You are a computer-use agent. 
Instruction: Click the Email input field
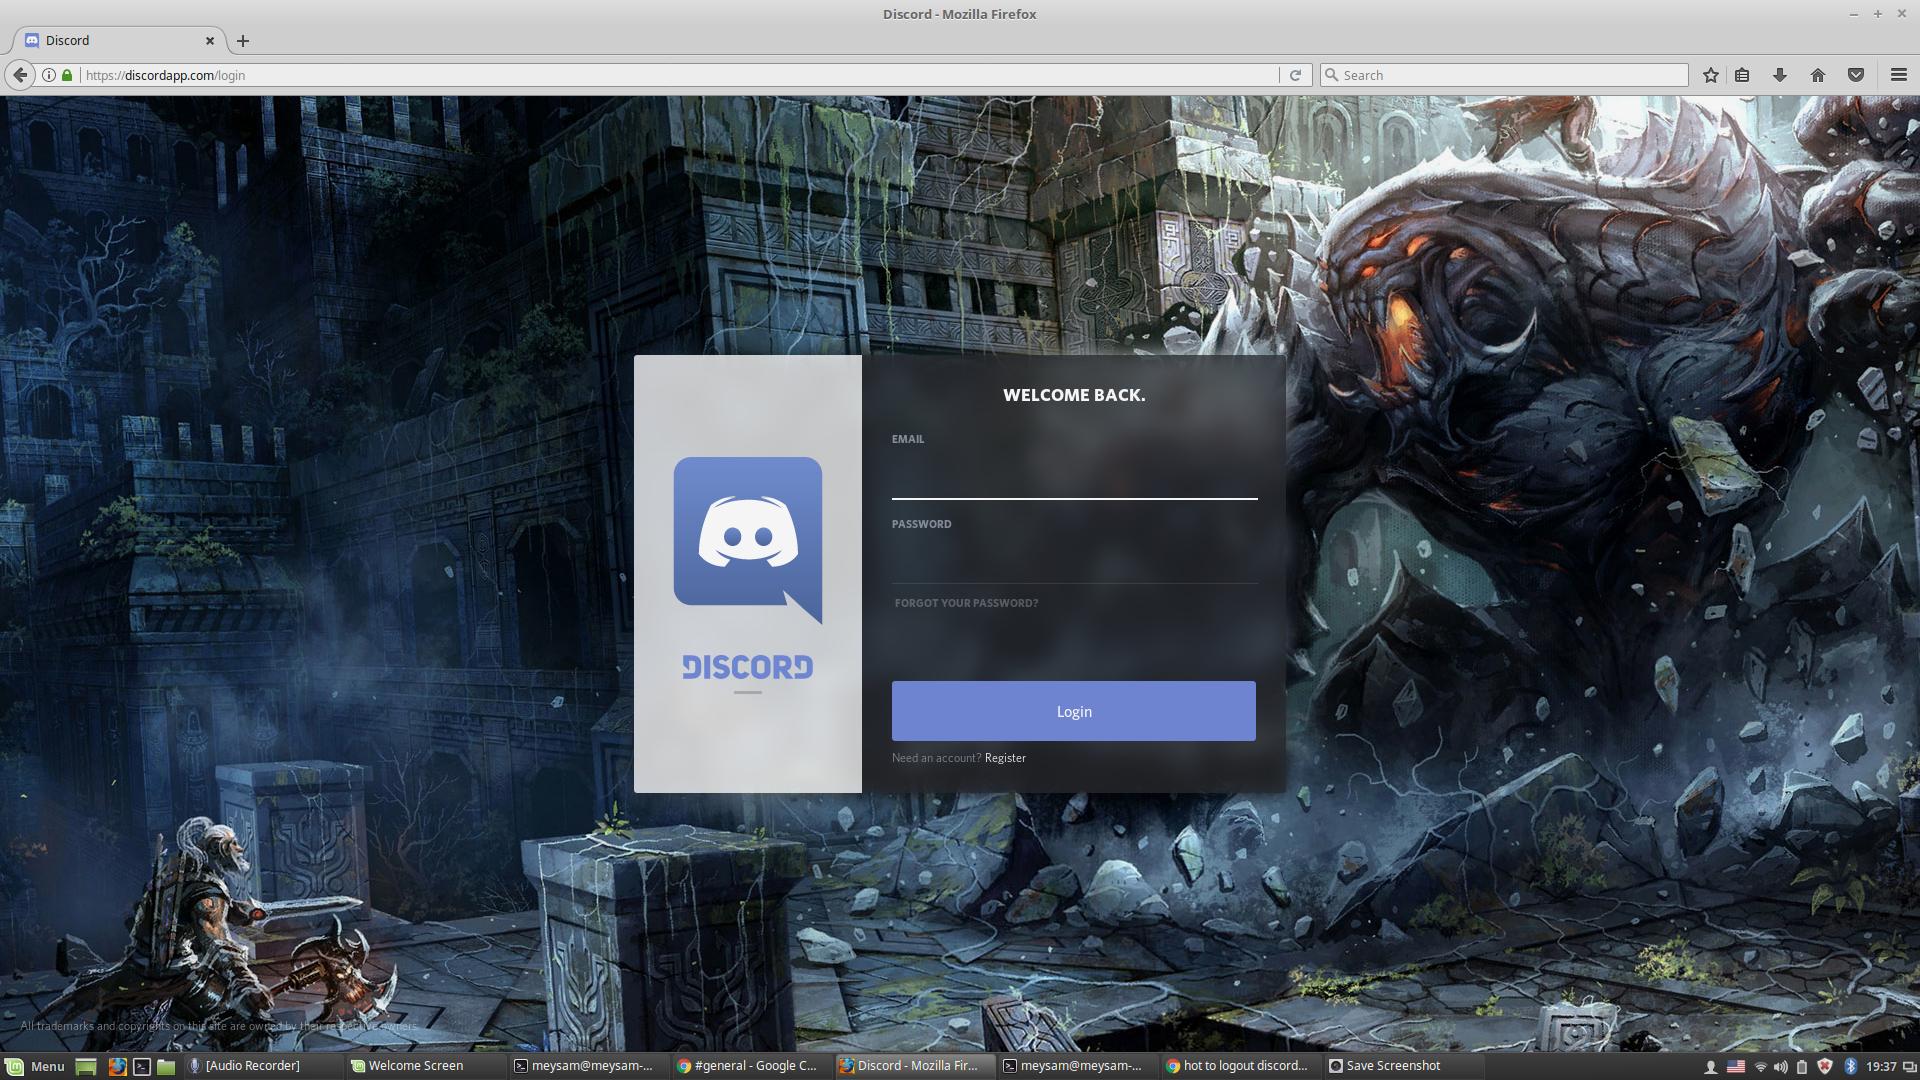tap(1074, 478)
